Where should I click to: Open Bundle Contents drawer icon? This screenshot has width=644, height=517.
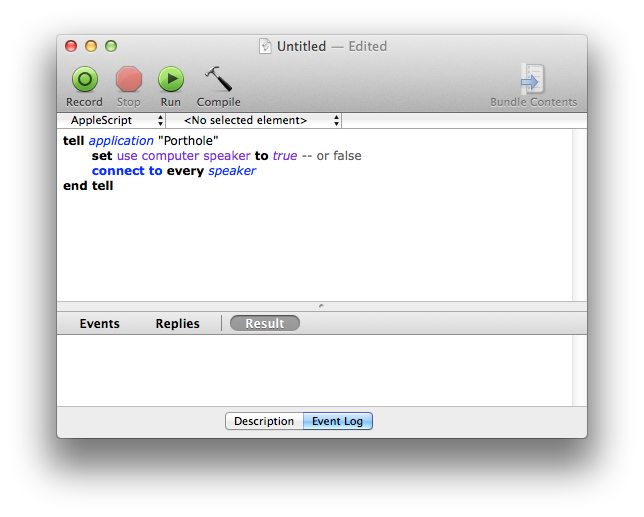(x=533, y=78)
